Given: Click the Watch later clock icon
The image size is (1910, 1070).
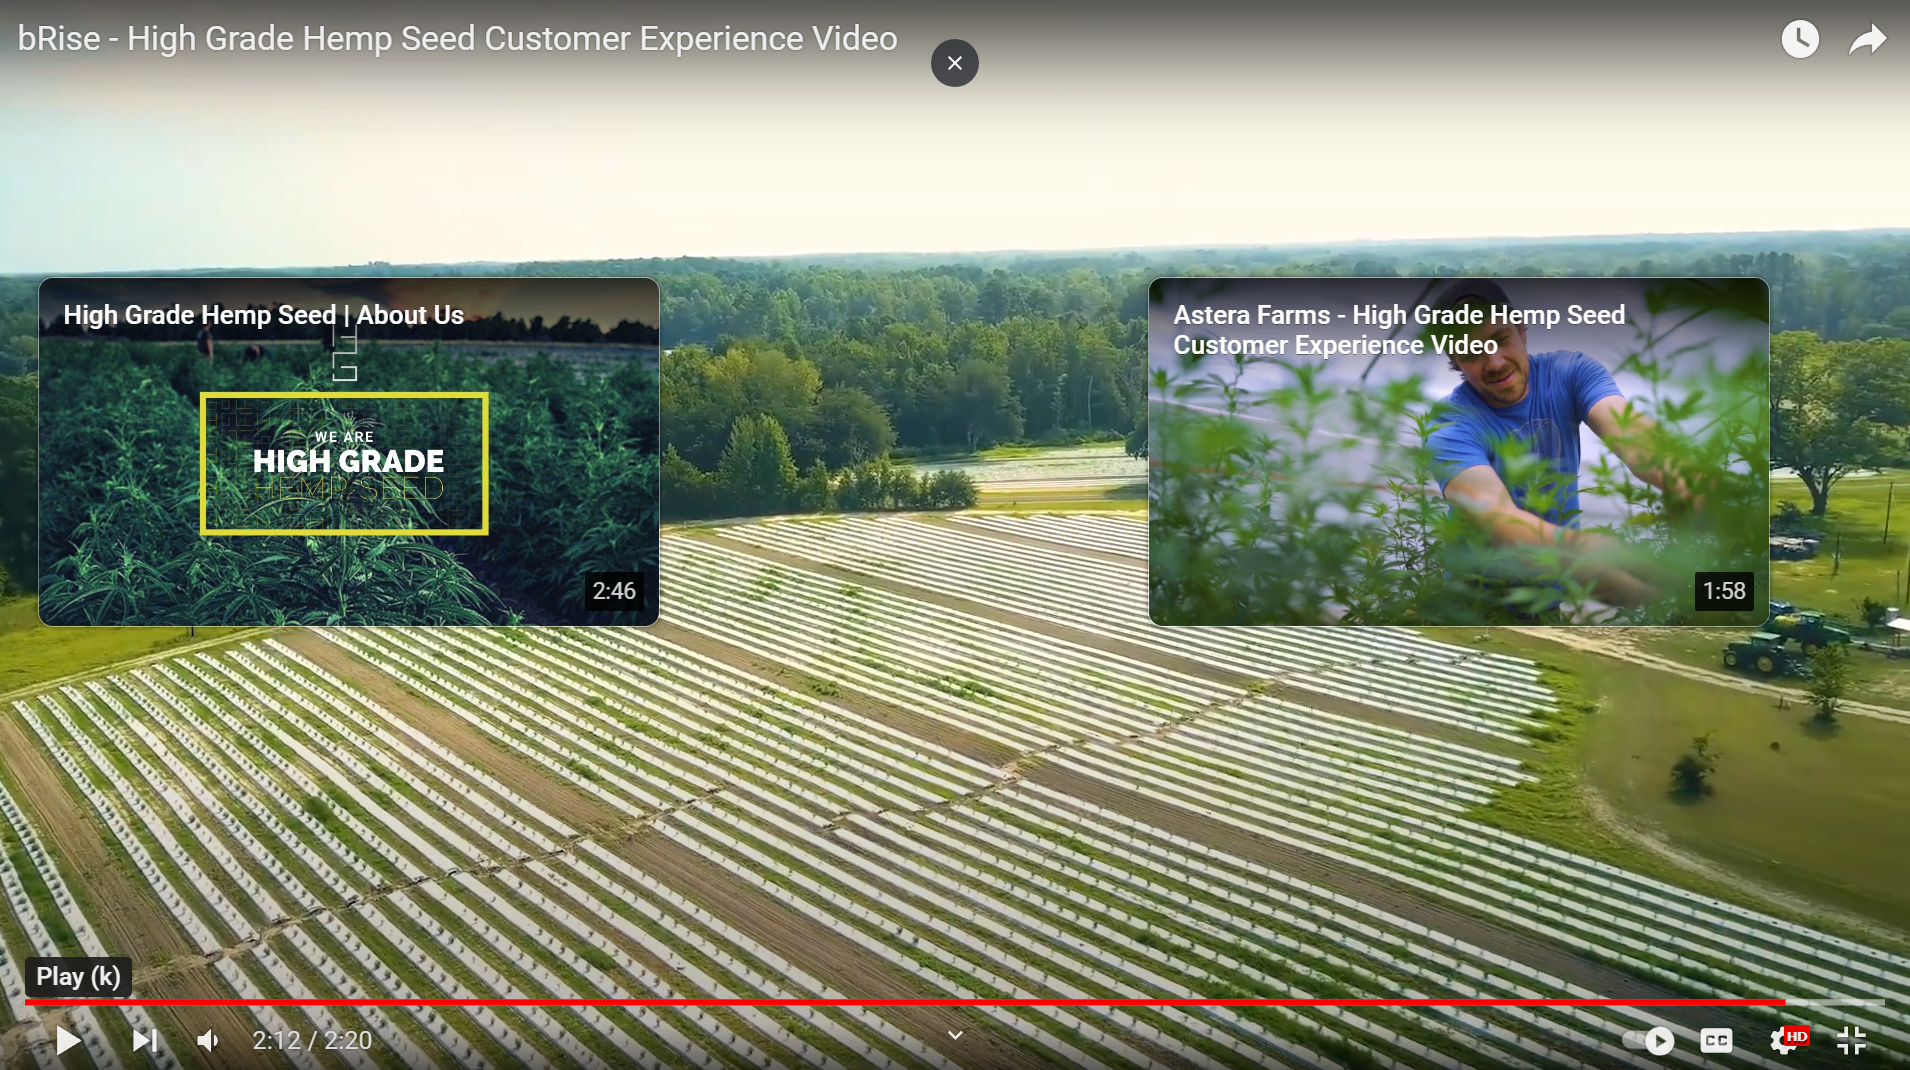Looking at the screenshot, I should (x=1800, y=39).
